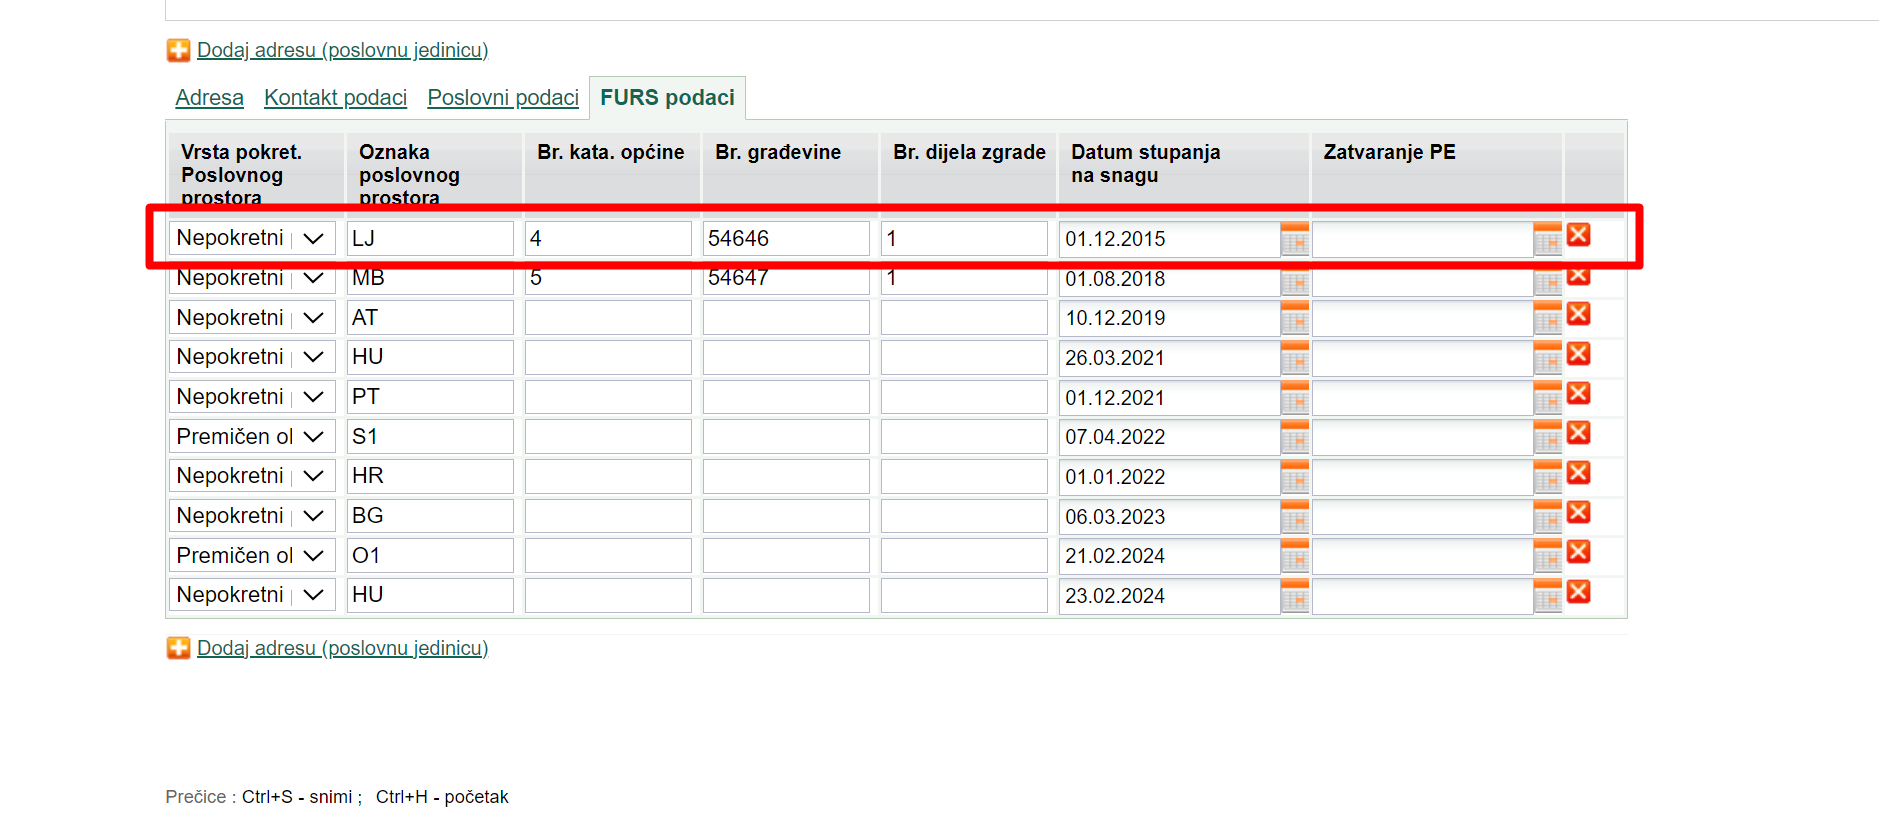Open calendar next to date 06.03.2023

coord(1294,517)
